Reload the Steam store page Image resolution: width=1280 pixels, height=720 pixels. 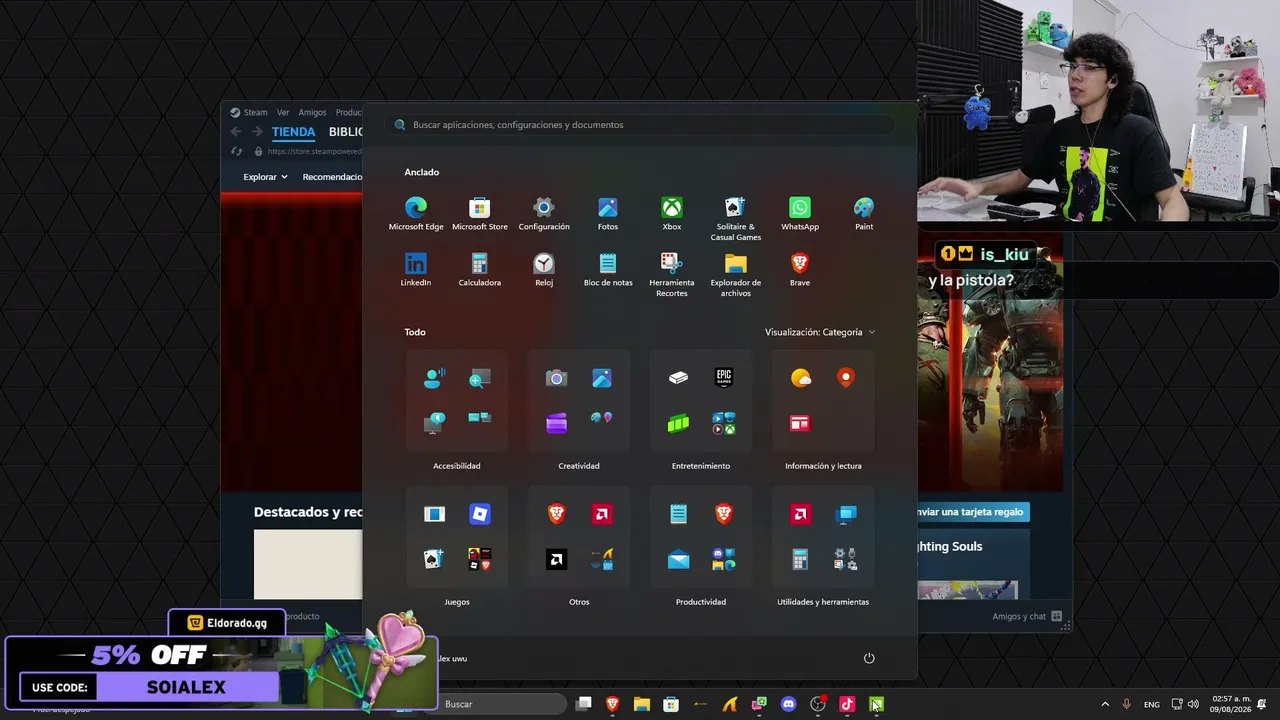point(236,152)
